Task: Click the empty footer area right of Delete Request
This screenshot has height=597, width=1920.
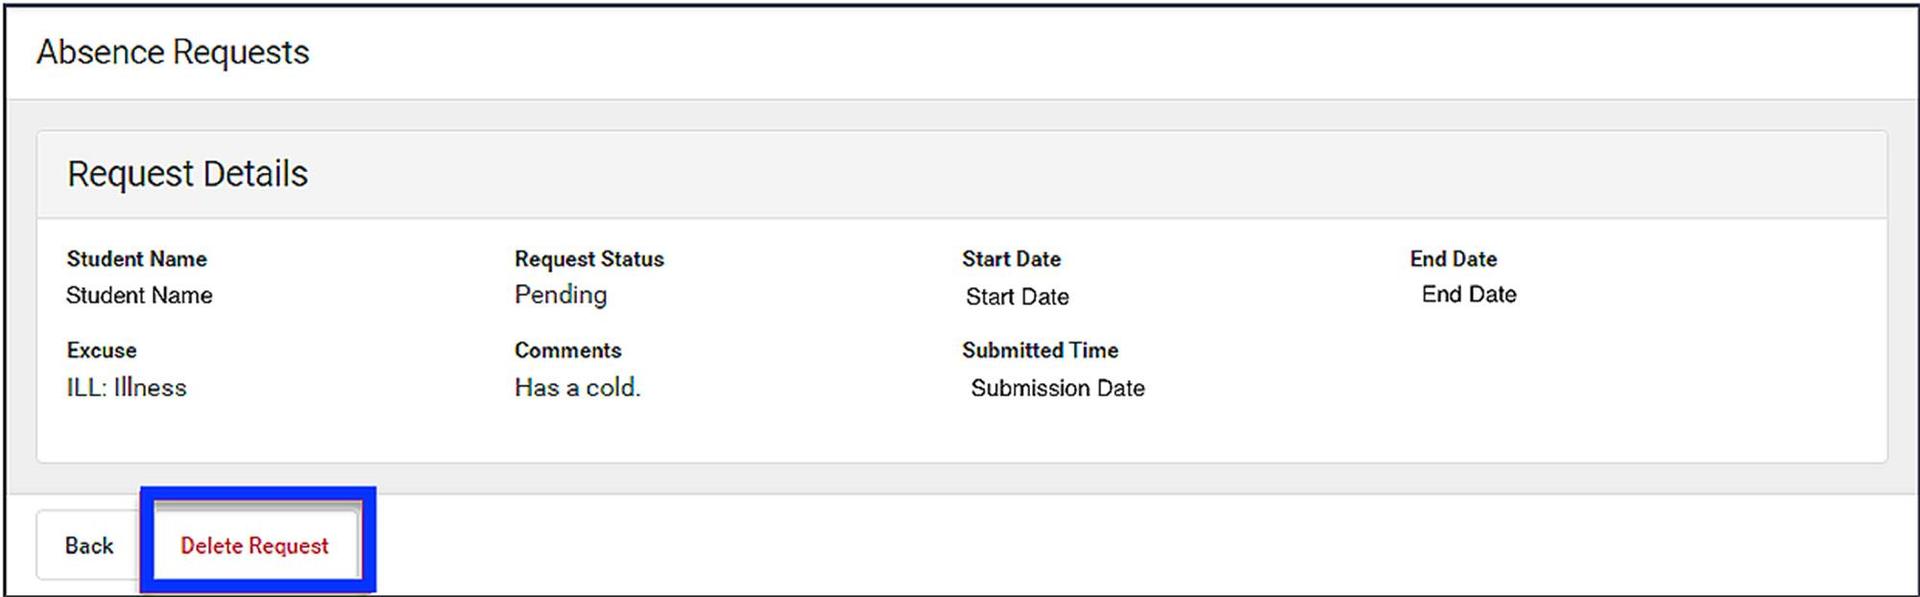Action: (x=1100, y=545)
